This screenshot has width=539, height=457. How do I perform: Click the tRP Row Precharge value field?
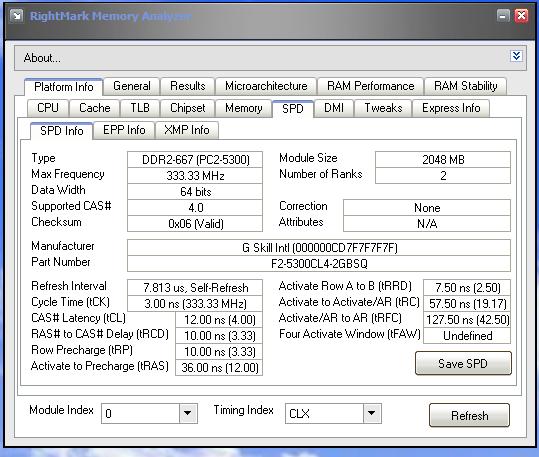[x=219, y=351]
